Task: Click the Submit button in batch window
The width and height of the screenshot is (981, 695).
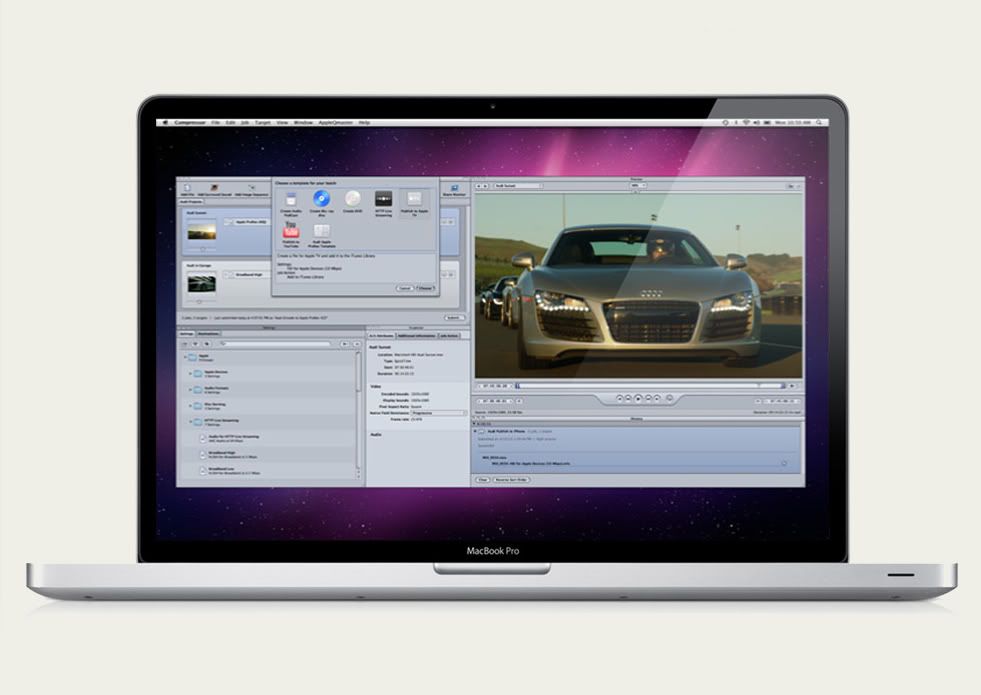Action: 455,318
